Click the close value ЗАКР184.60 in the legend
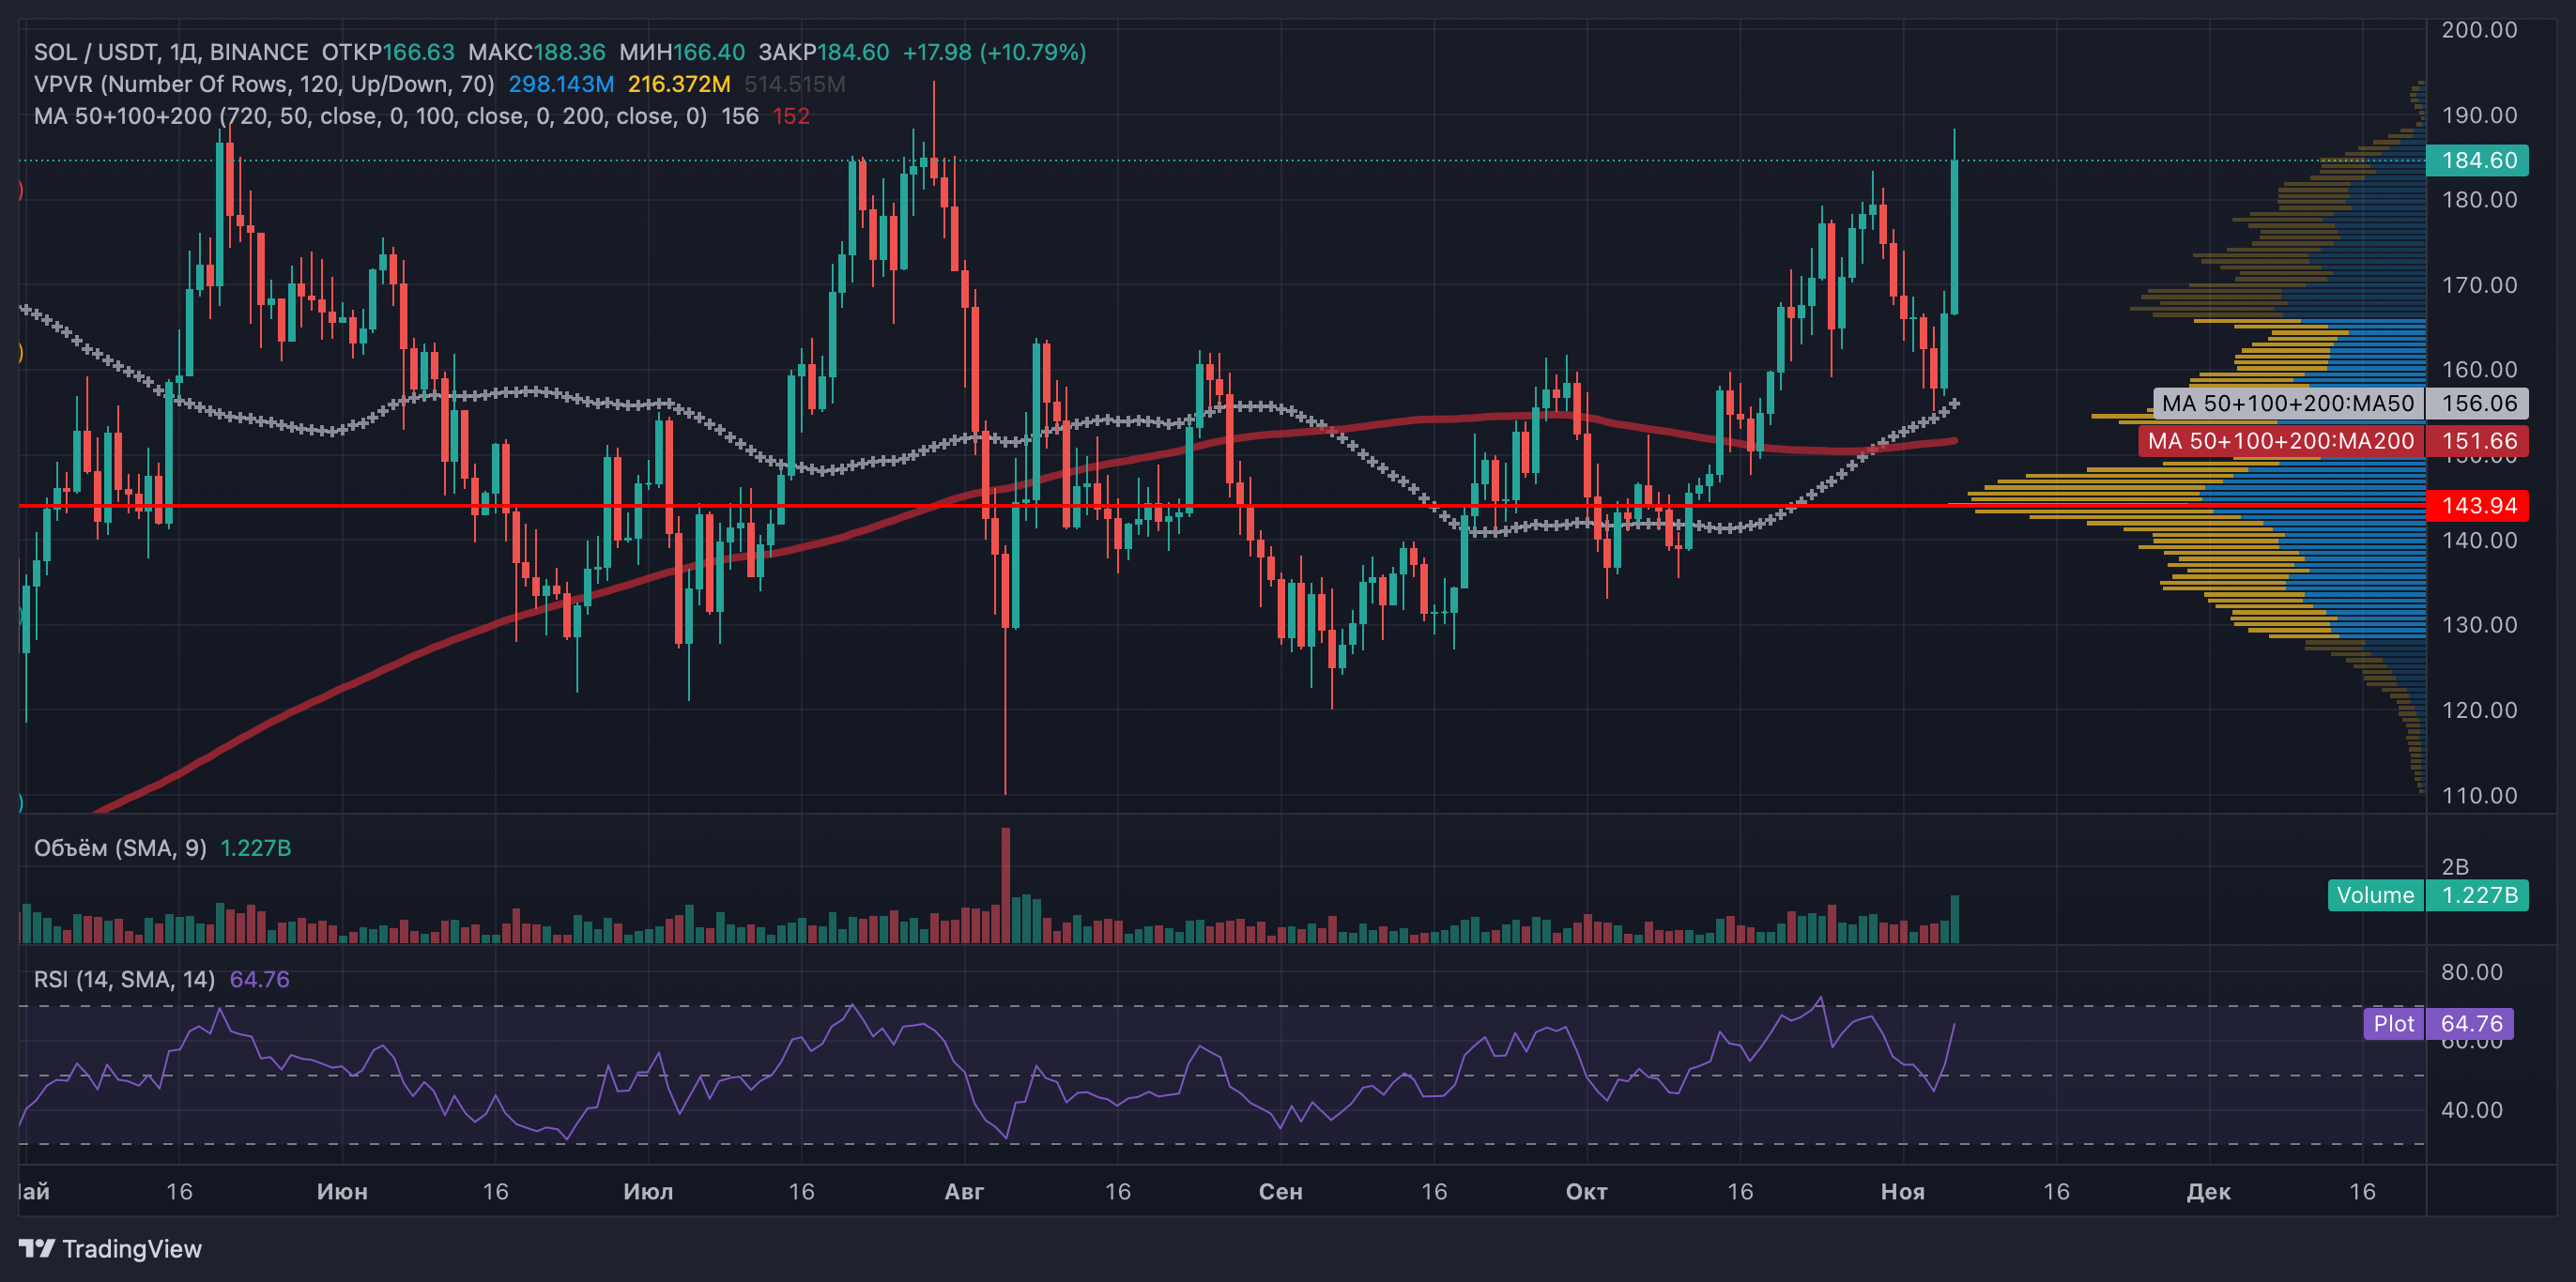The width and height of the screenshot is (2576, 1282). coord(824,52)
